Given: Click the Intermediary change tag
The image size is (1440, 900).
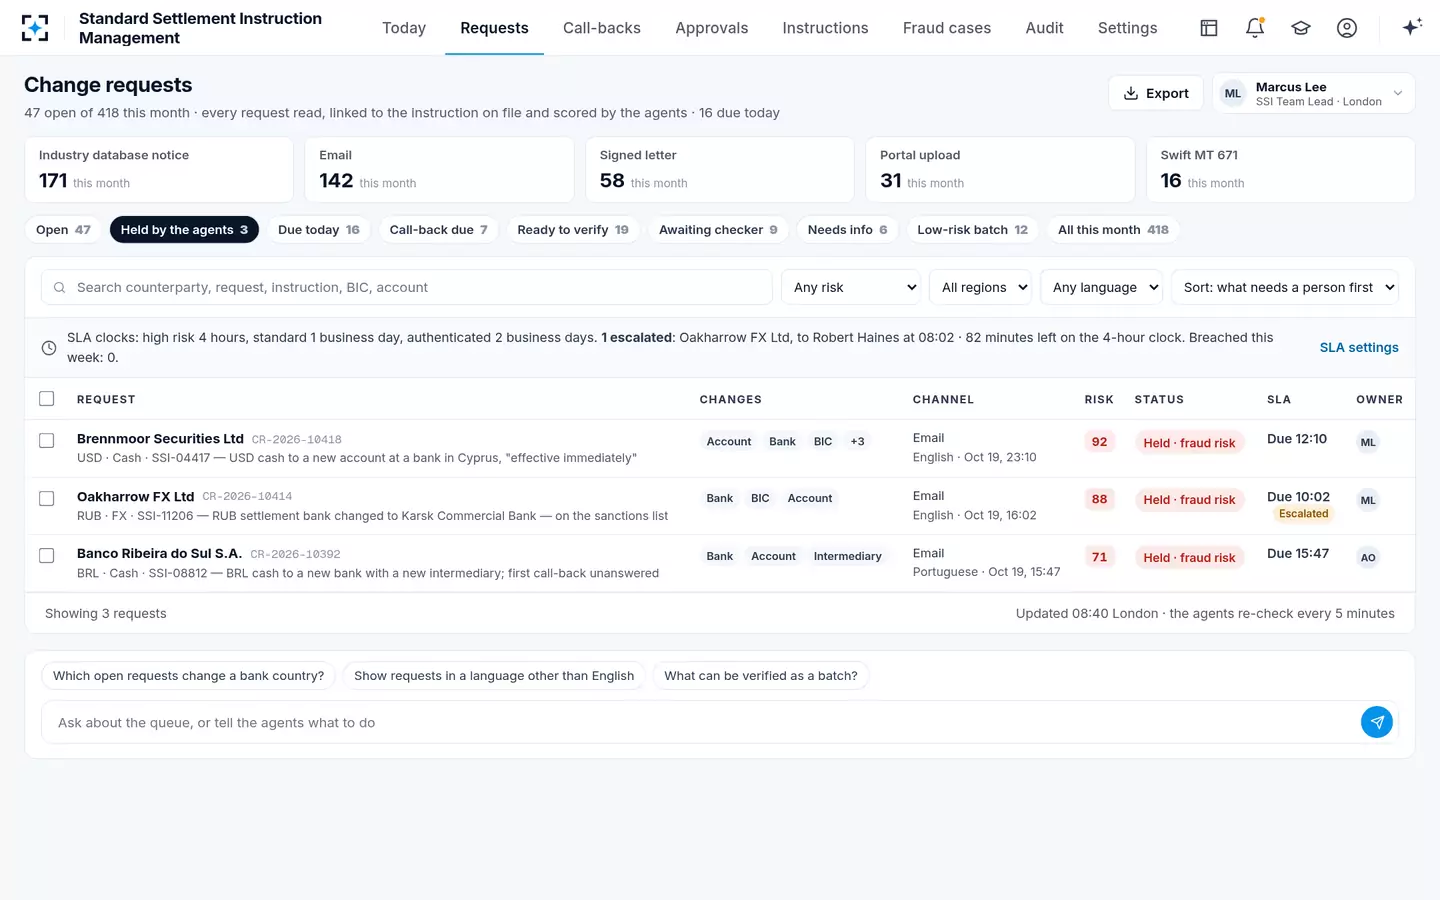Looking at the screenshot, I should 848,557.
